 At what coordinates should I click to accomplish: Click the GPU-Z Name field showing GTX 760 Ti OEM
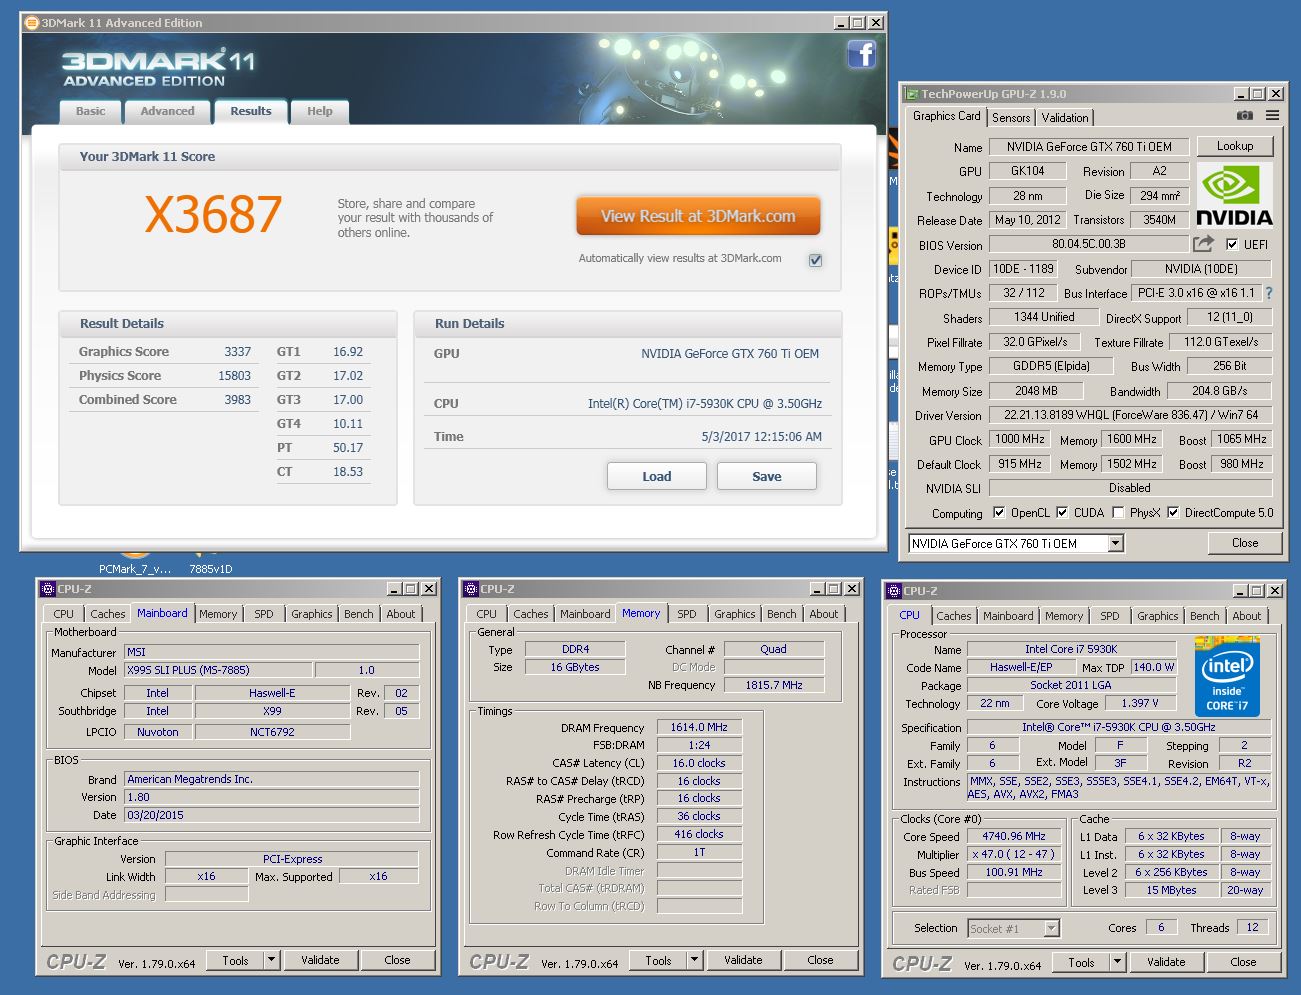pos(1089,147)
